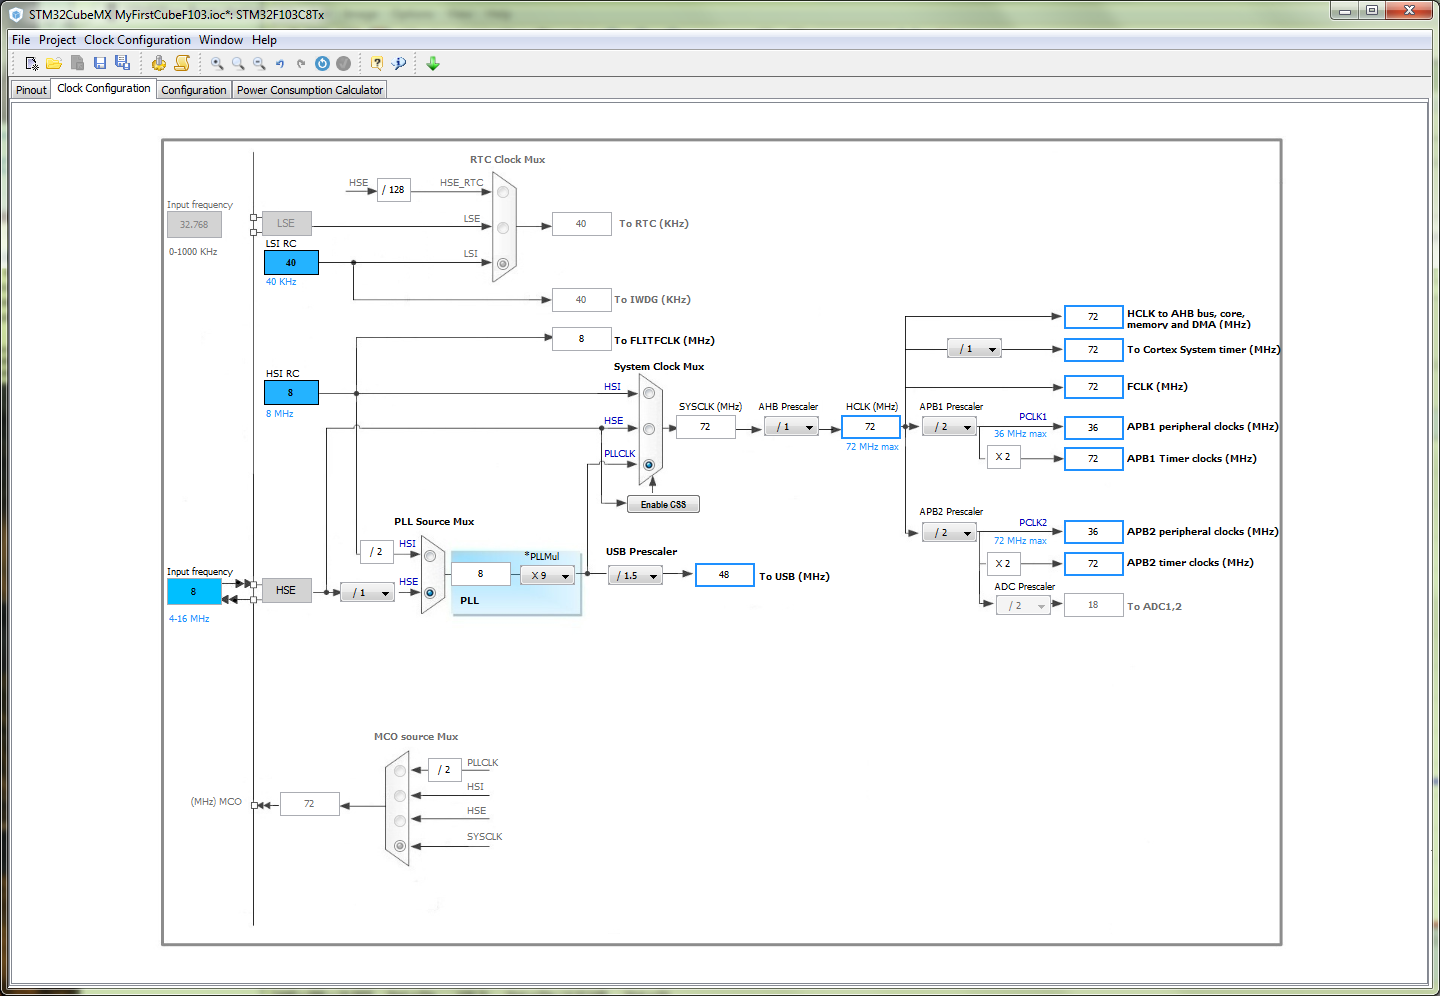Click the blue circular reset clock icon
Screen dimensions: 1440x996
[322, 63]
